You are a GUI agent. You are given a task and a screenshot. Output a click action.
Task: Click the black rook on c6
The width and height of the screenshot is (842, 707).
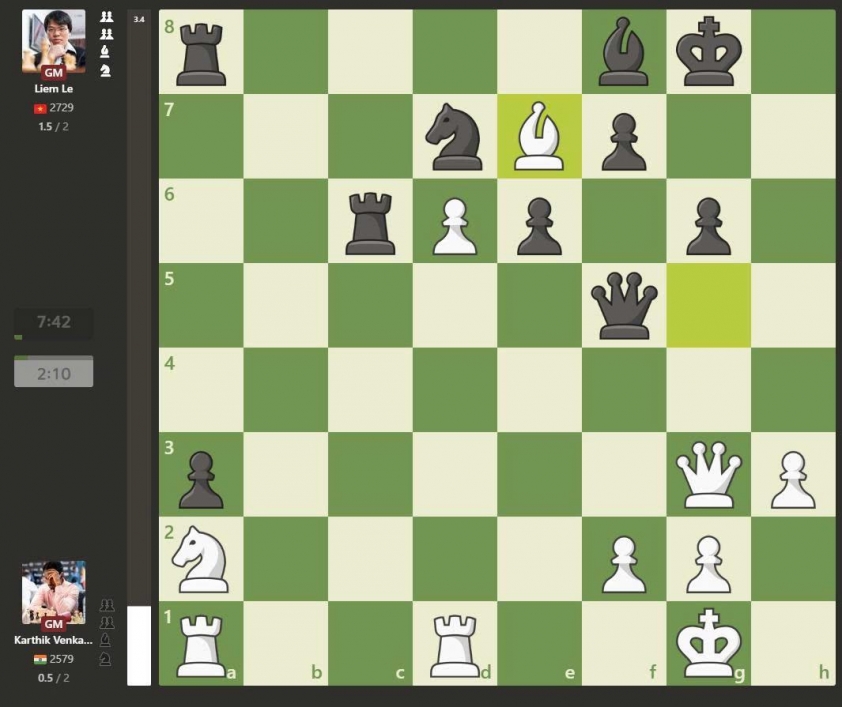(x=370, y=220)
